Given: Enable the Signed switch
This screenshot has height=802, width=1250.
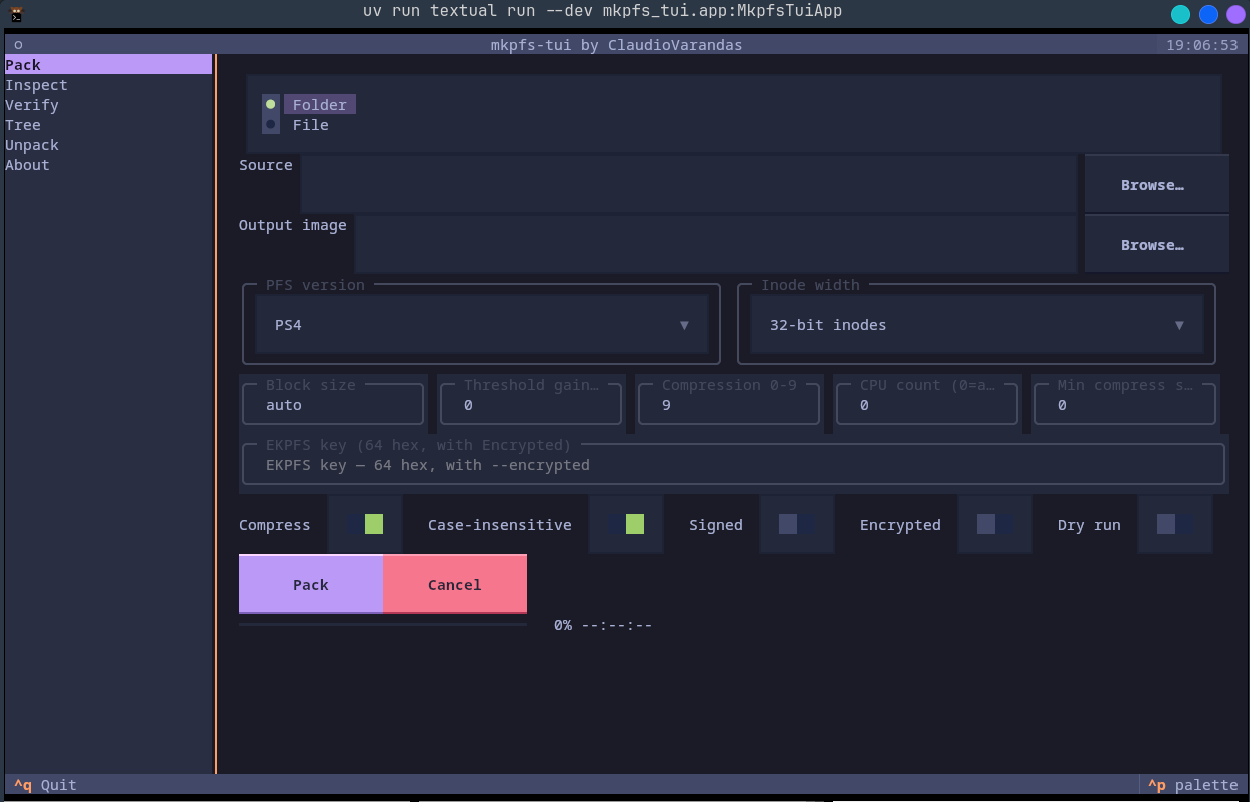Looking at the screenshot, I should (797, 524).
